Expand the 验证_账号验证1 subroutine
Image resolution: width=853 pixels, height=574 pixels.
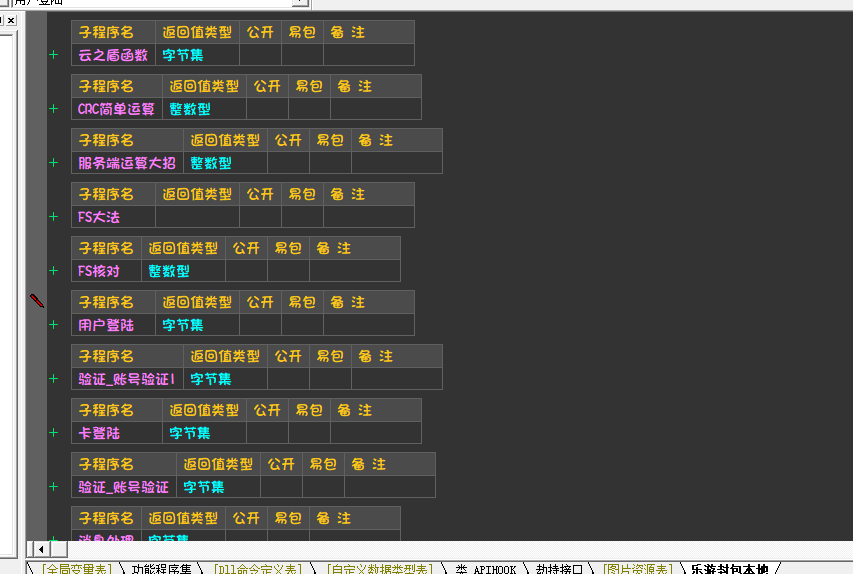tap(53, 379)
